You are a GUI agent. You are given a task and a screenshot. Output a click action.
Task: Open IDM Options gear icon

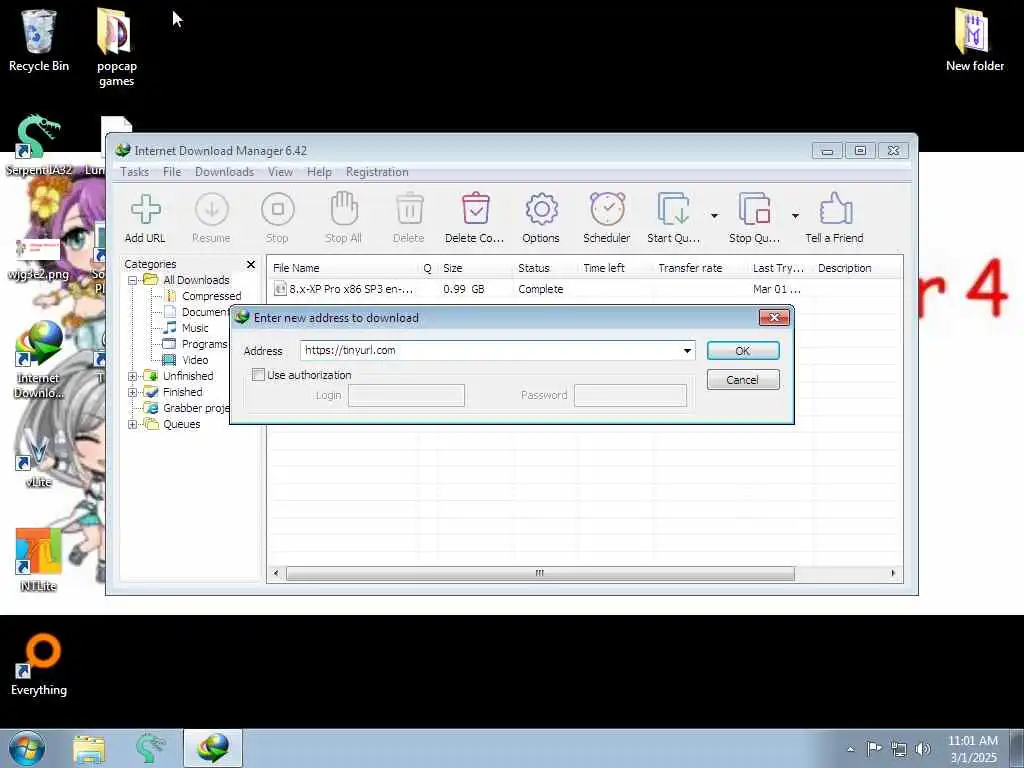click(x=541, y=210)
